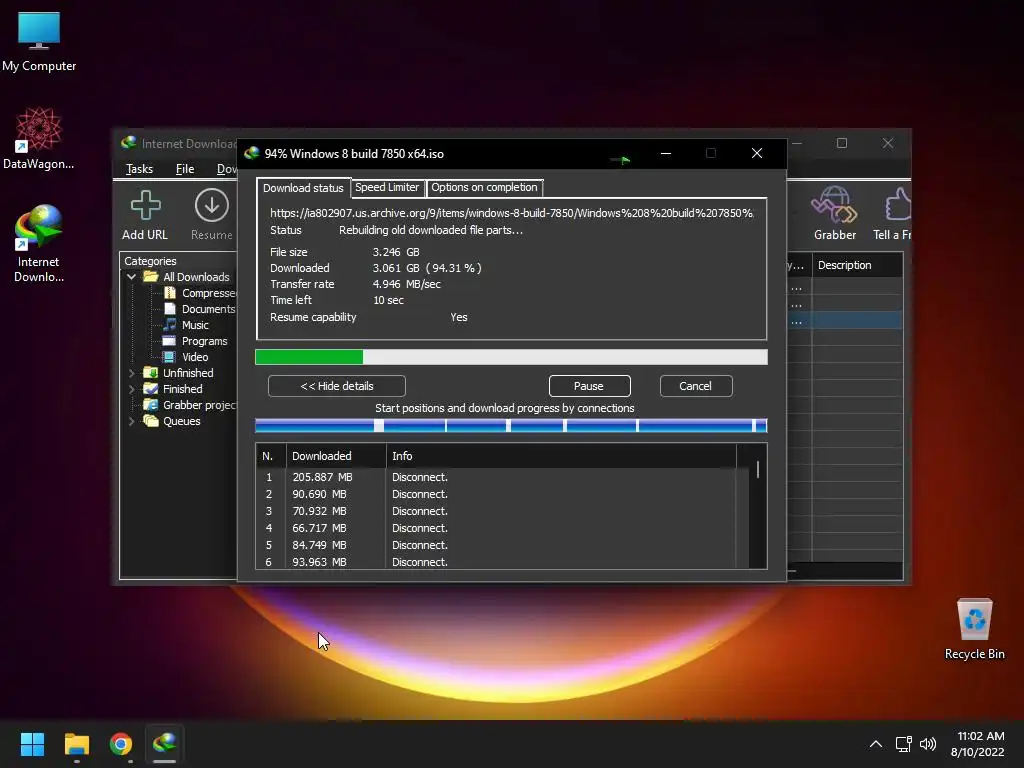Open the Recycle Bin on desktop
1024x768 pixels.
[x=974, y=630]
